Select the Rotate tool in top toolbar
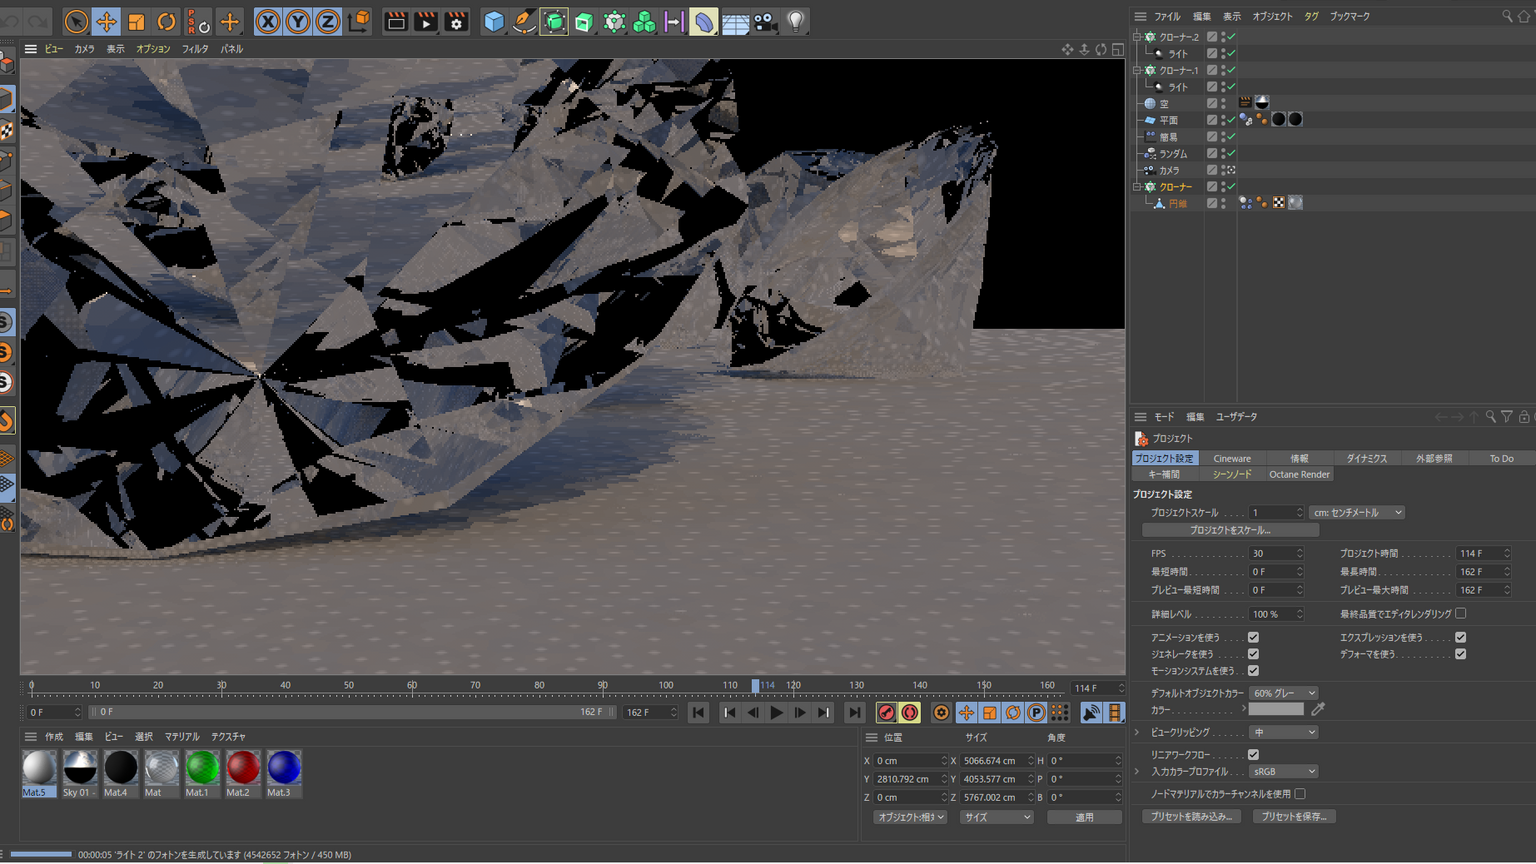The image size is (1536, 864). (166, 21)
